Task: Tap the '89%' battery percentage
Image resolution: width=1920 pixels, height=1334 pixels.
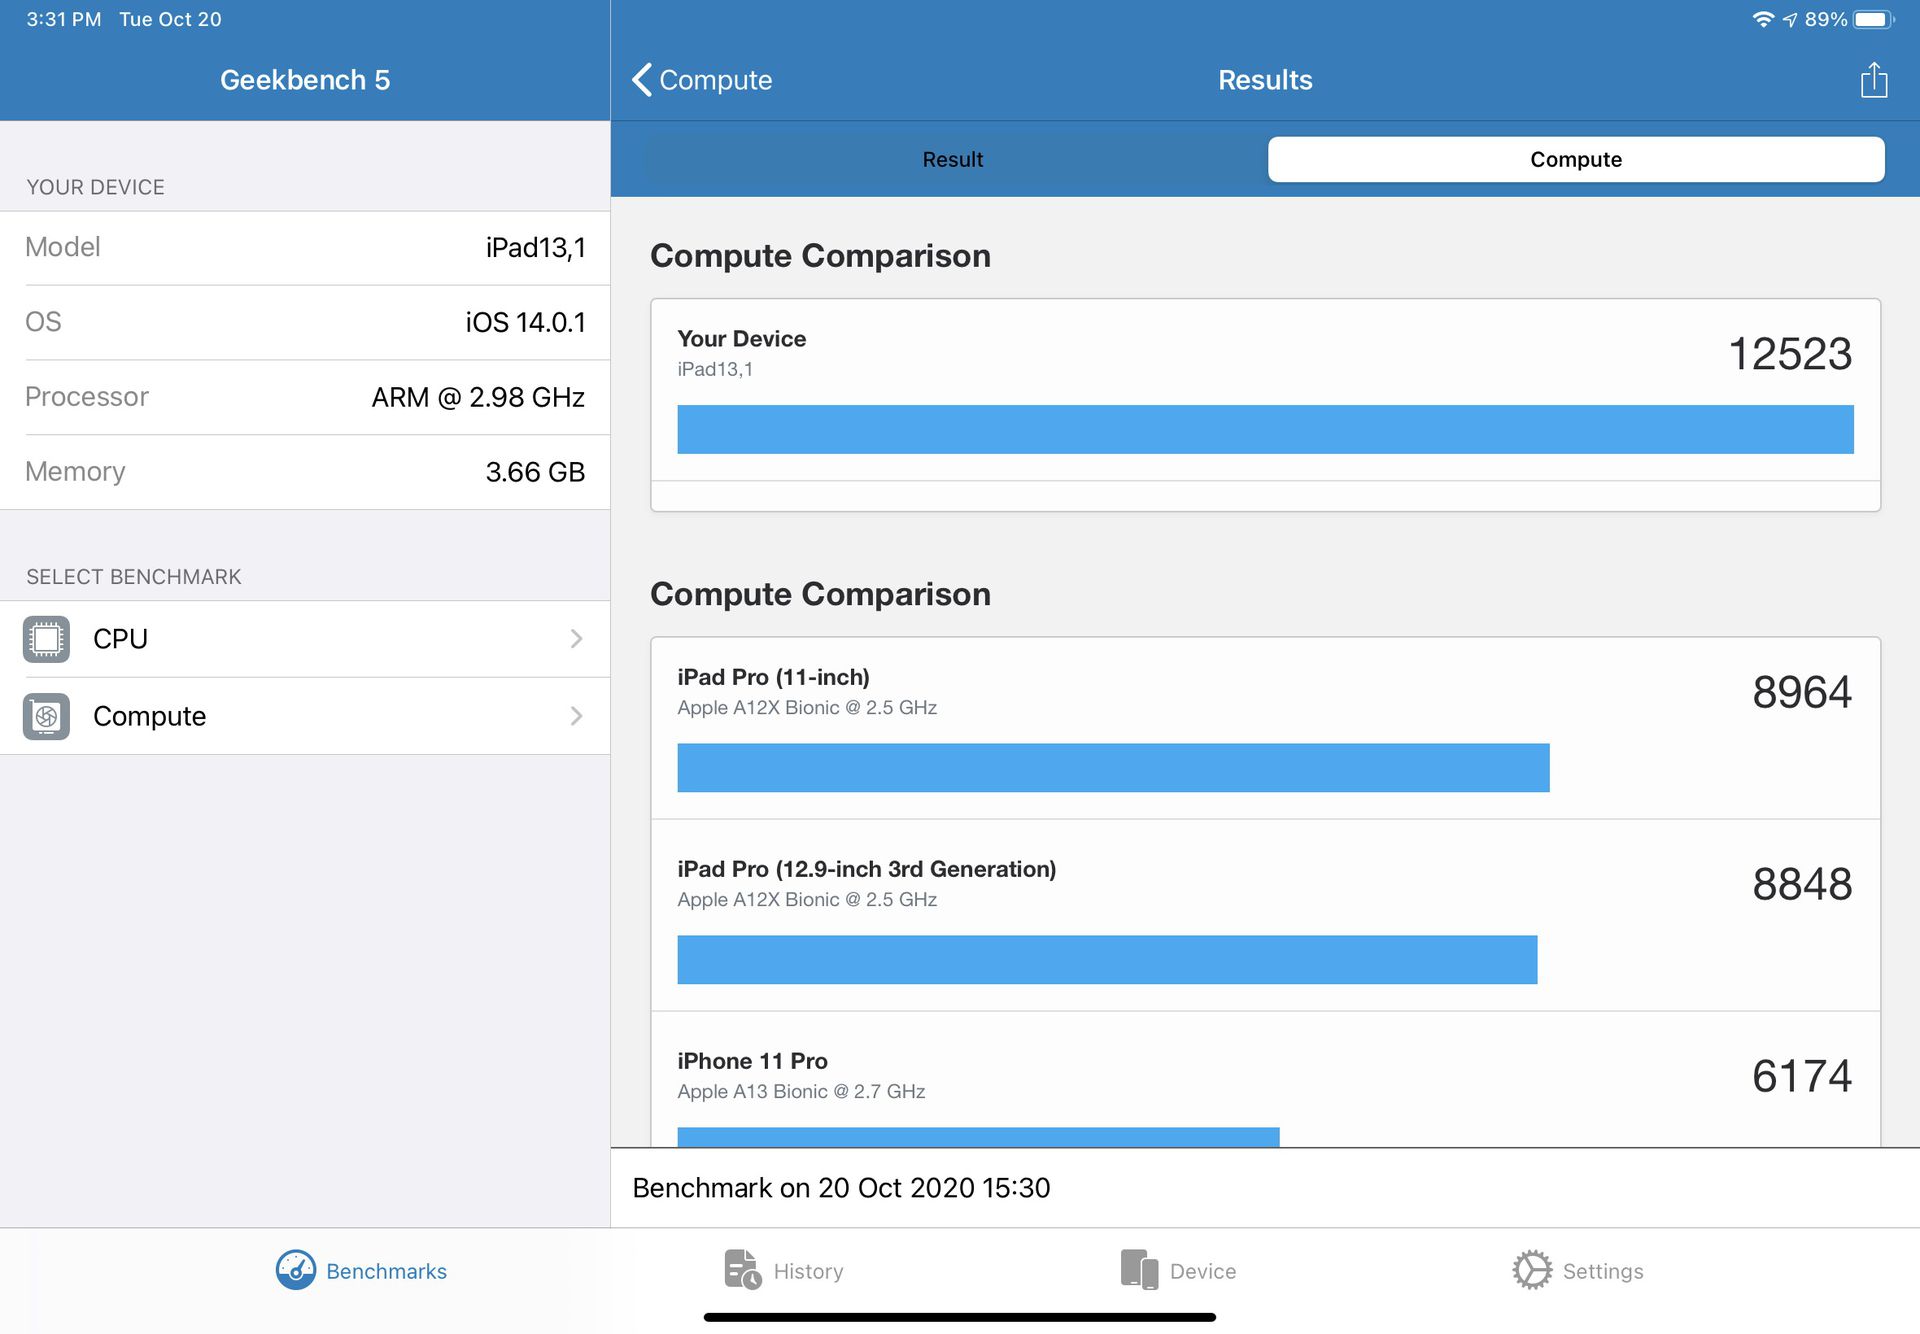Action: click(x=1826, y=19)
